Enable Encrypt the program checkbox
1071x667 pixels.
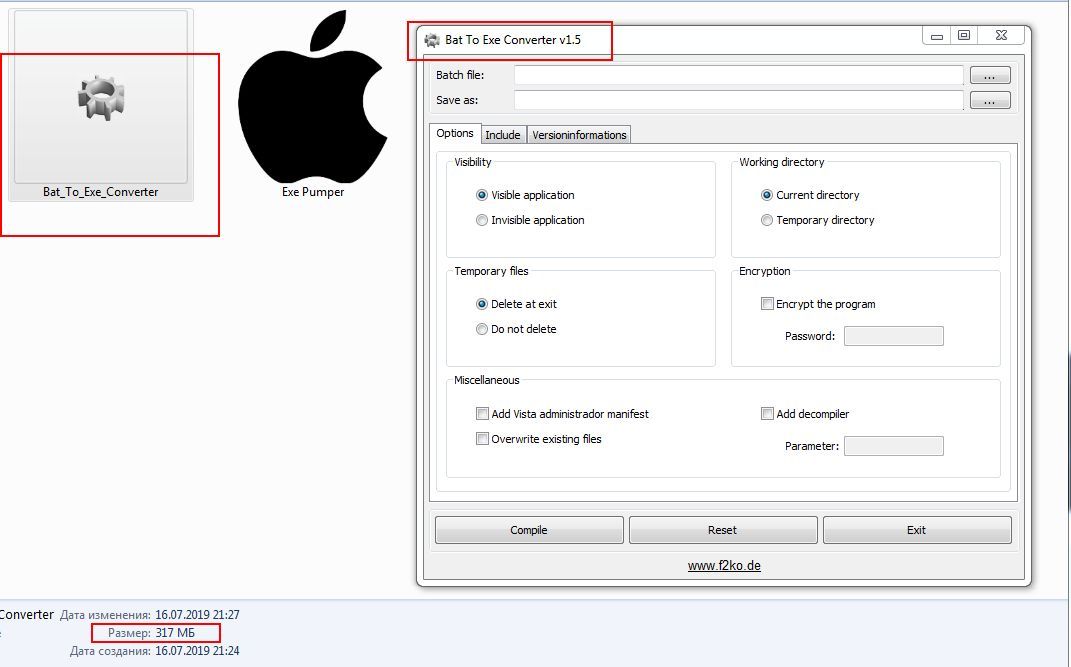pos(767,304)
